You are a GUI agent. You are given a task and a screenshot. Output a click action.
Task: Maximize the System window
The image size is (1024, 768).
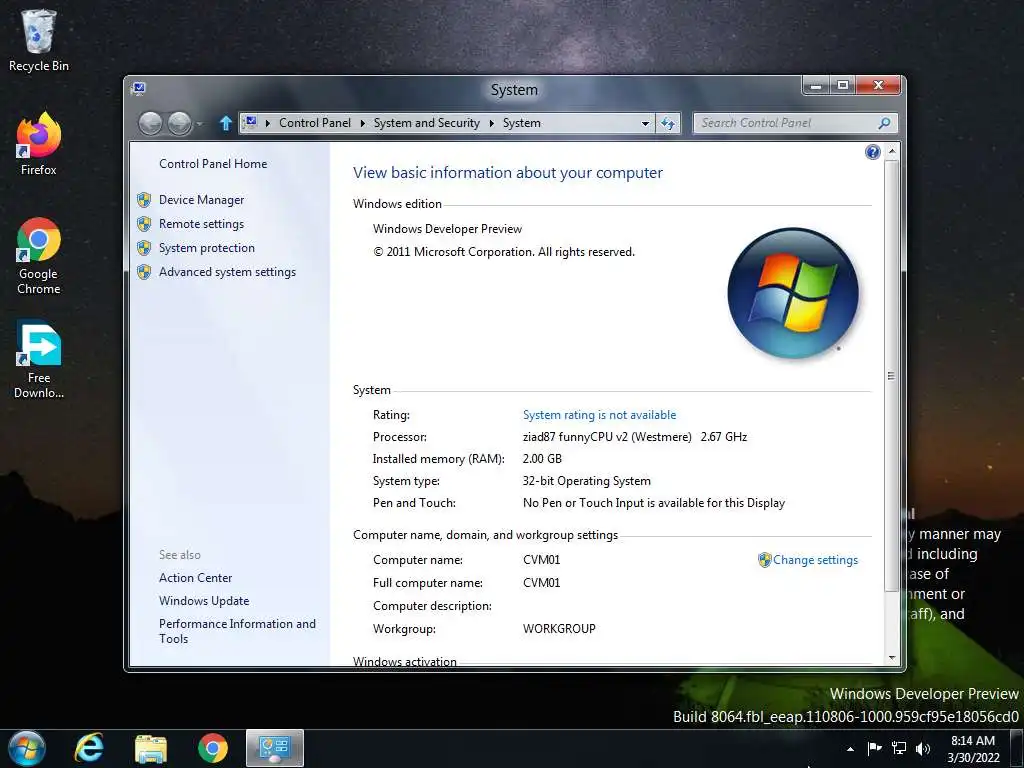[843, 86]
